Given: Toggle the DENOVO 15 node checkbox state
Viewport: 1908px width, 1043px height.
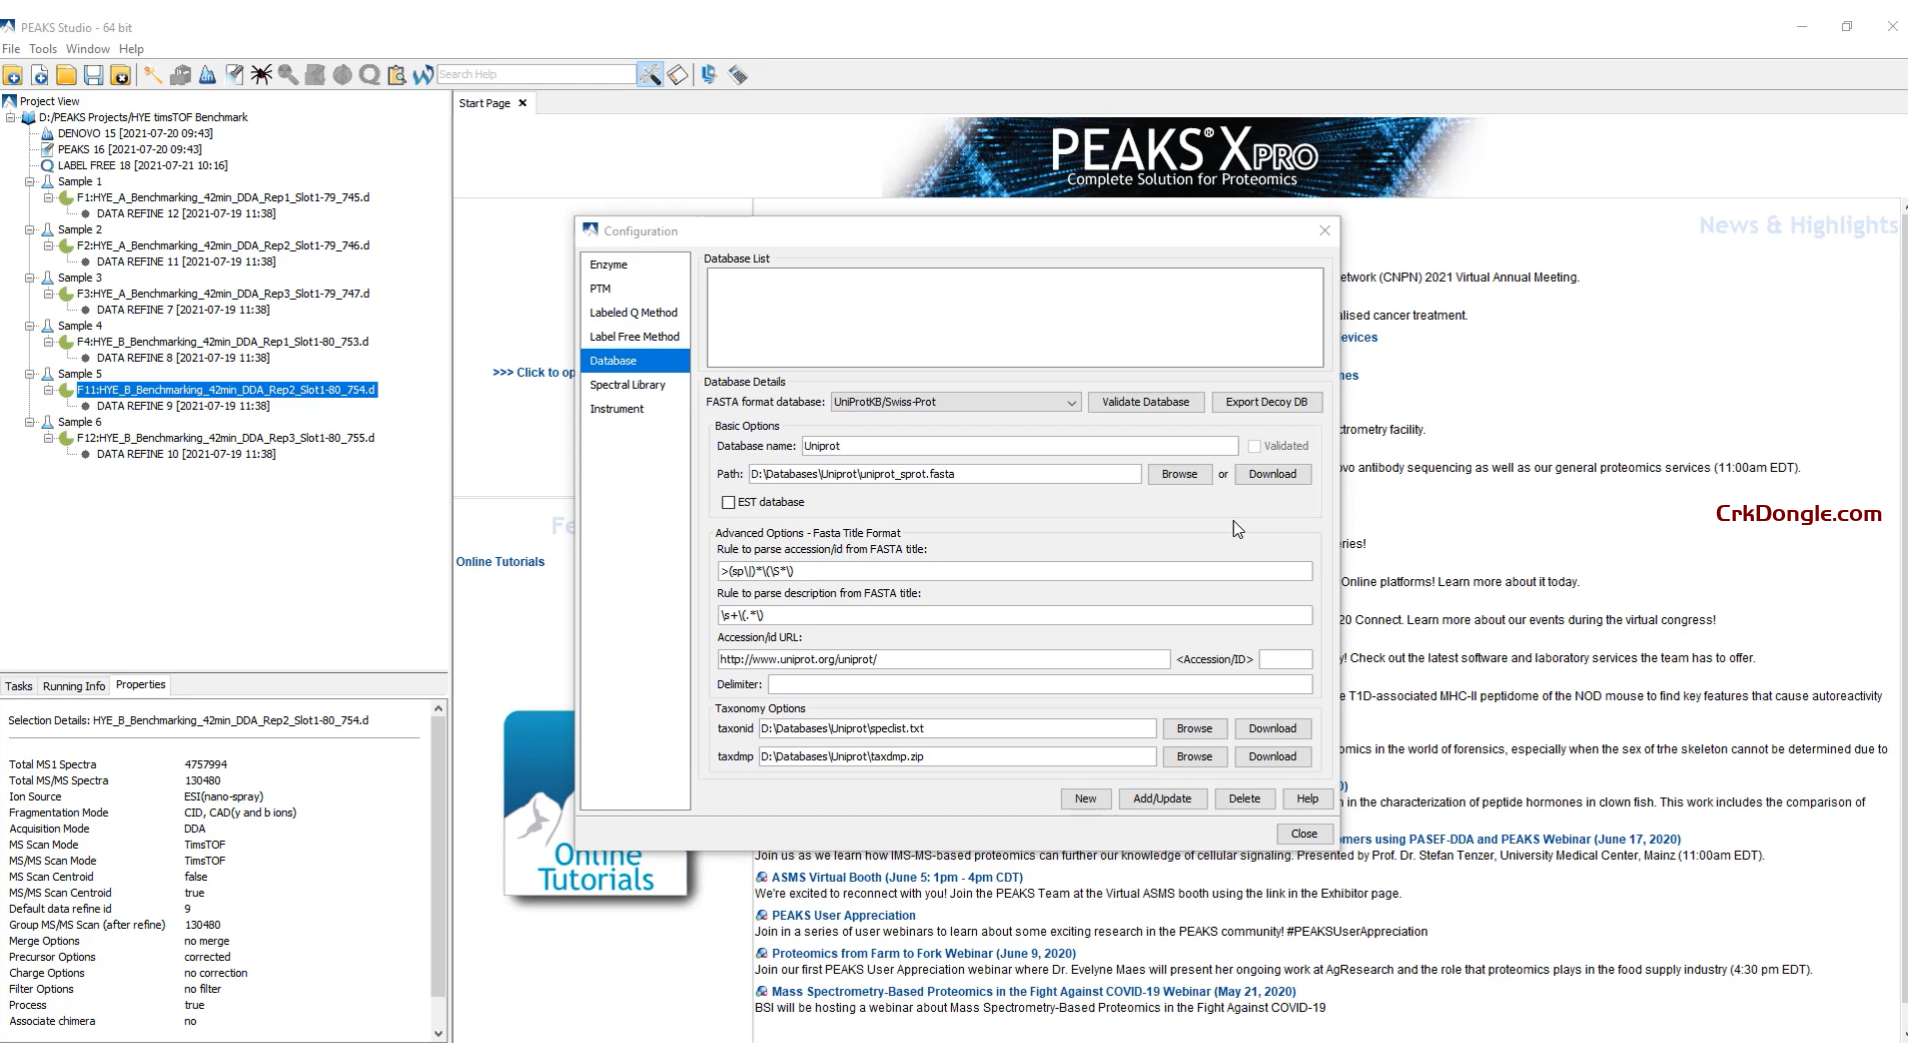Looking at the screenshot, I should click(48, 133).
